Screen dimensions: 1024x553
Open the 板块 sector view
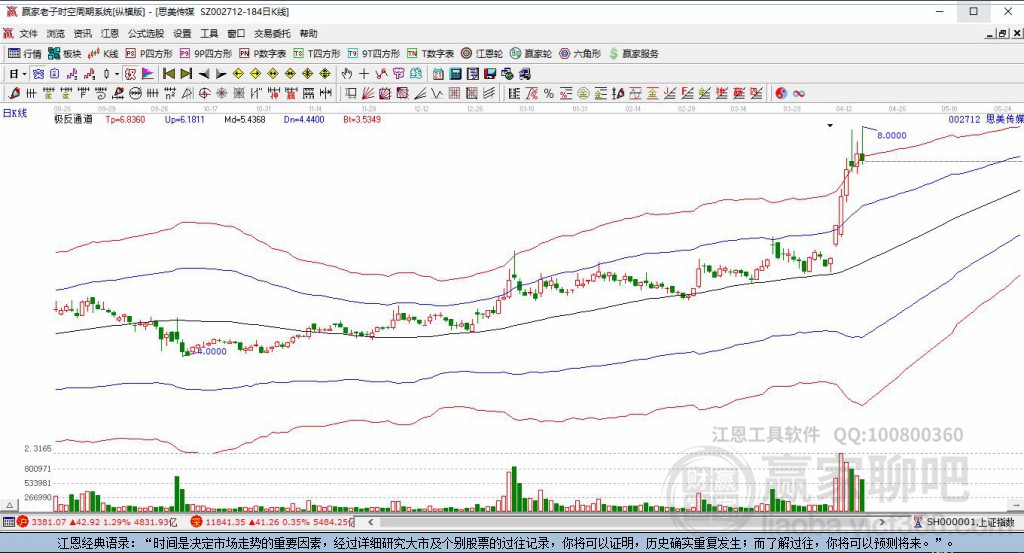(65, 54)
